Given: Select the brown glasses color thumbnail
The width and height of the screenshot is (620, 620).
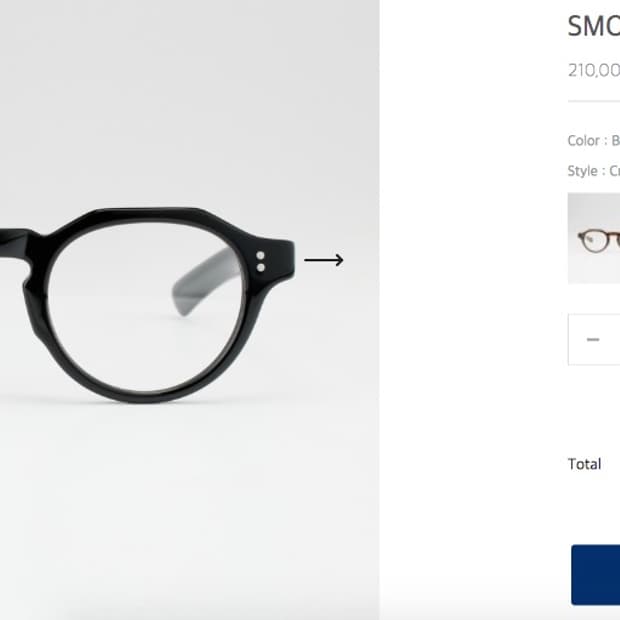Looking at the screenshot, I should coord(594,238).
